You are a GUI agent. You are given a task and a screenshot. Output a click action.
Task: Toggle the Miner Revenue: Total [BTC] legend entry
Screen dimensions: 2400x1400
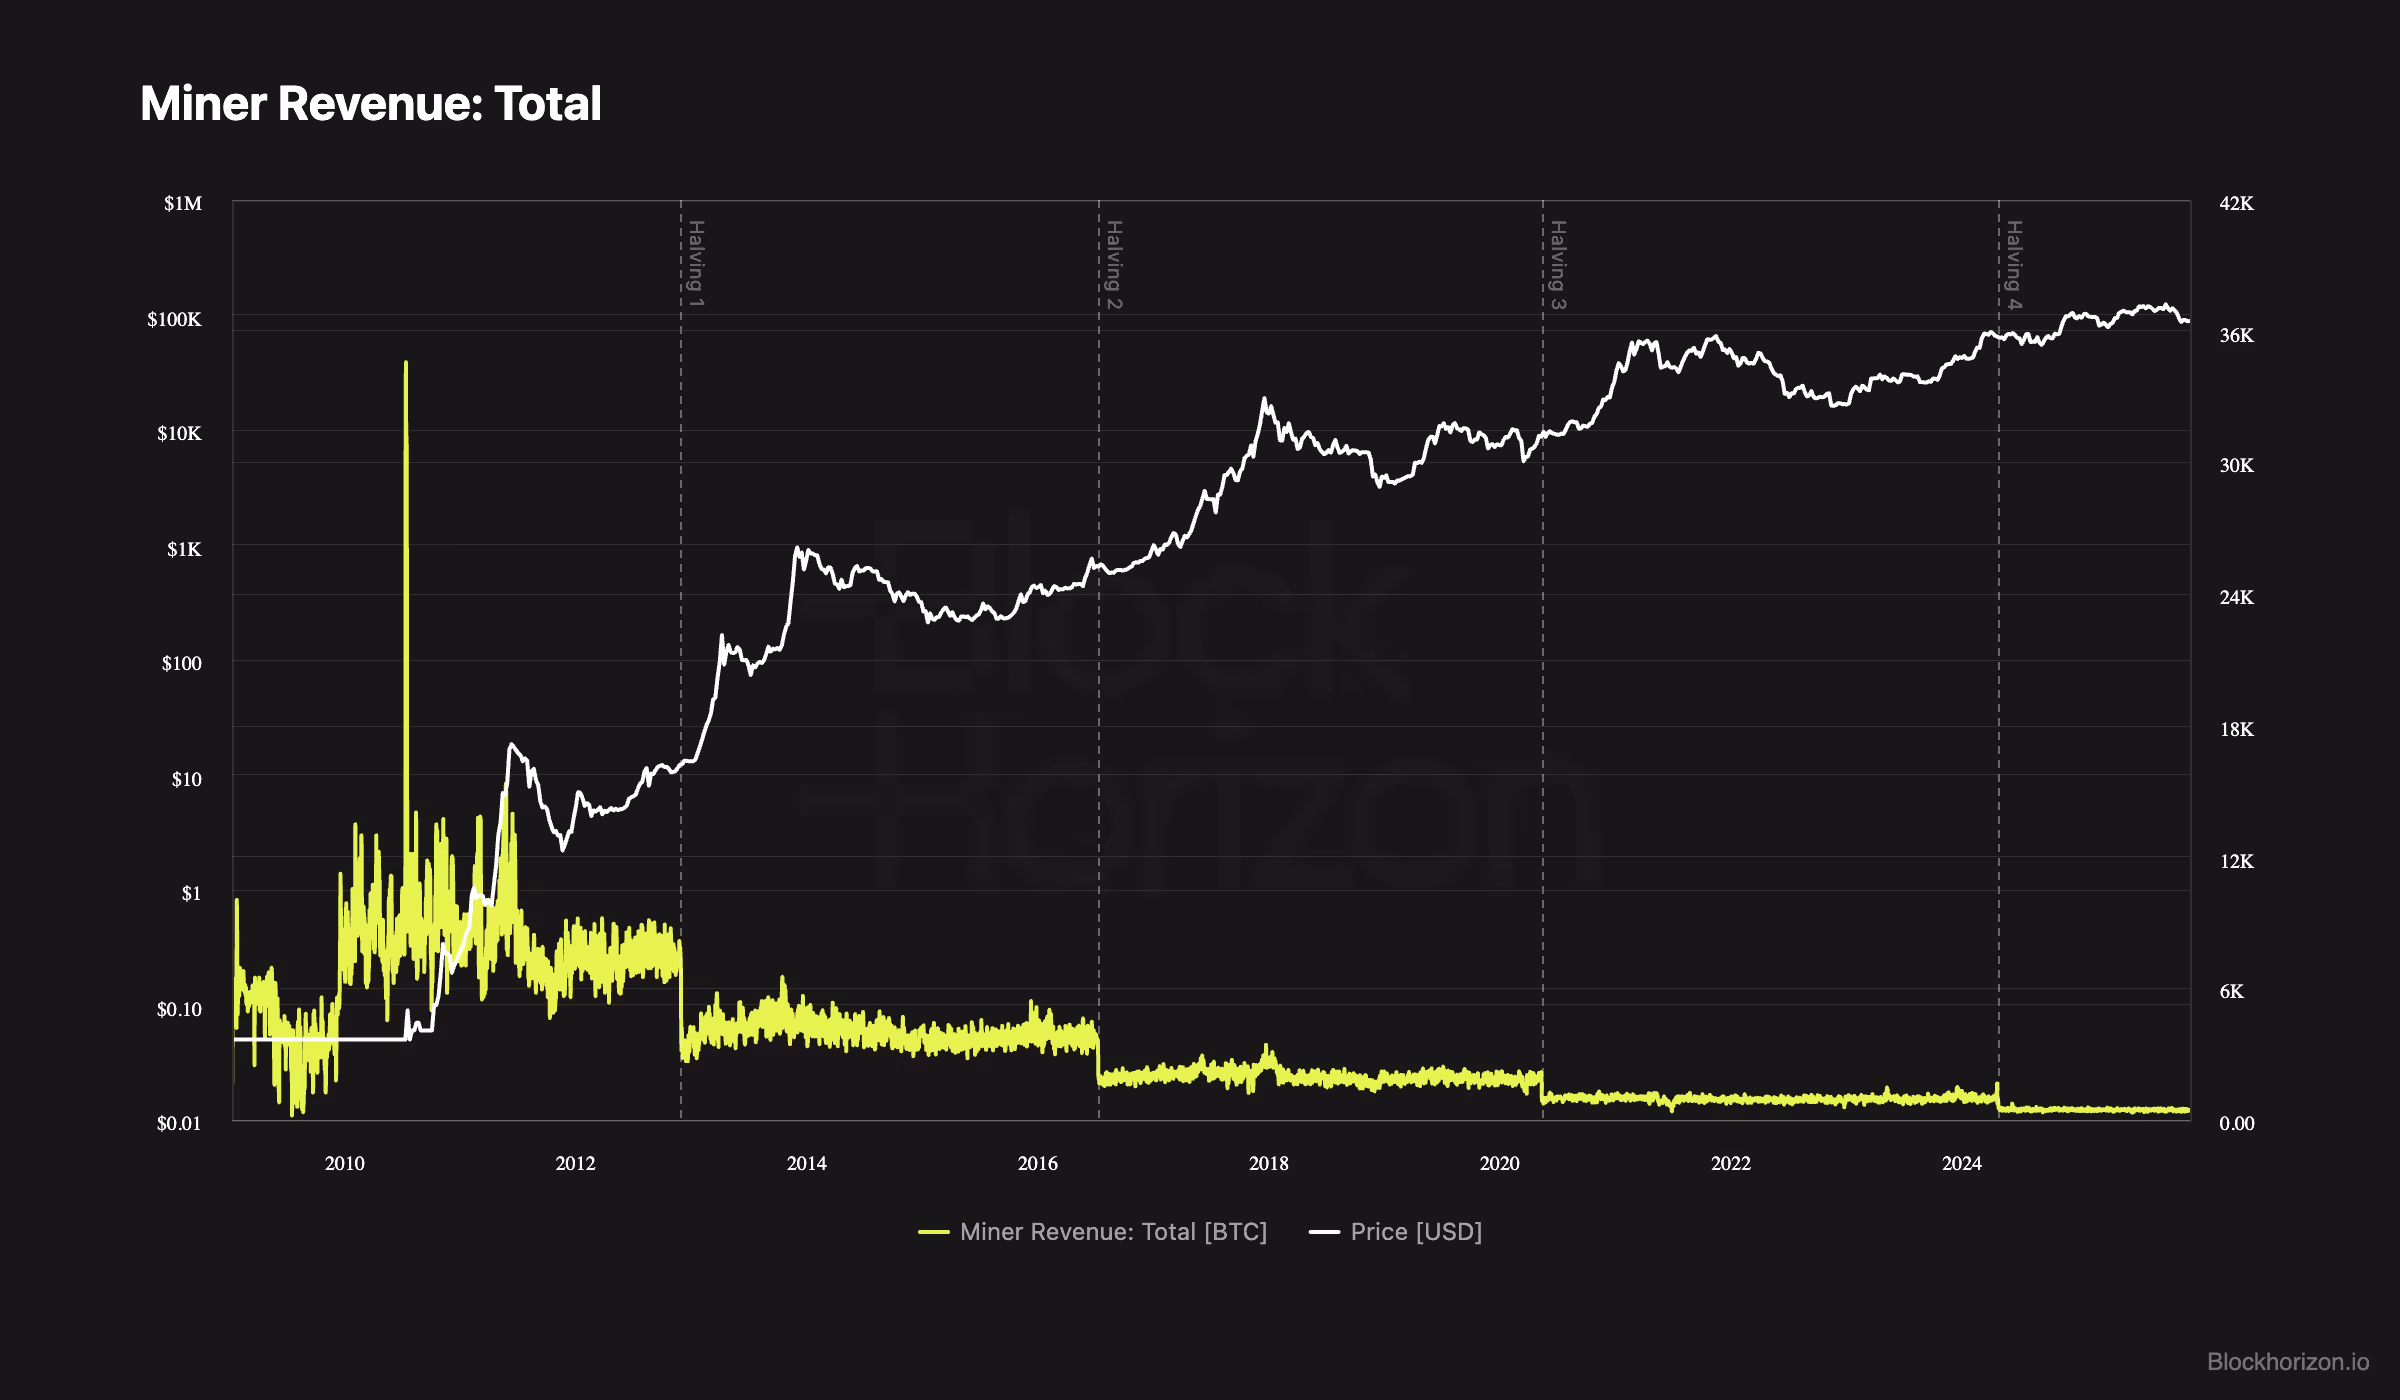(1112, 1232)
